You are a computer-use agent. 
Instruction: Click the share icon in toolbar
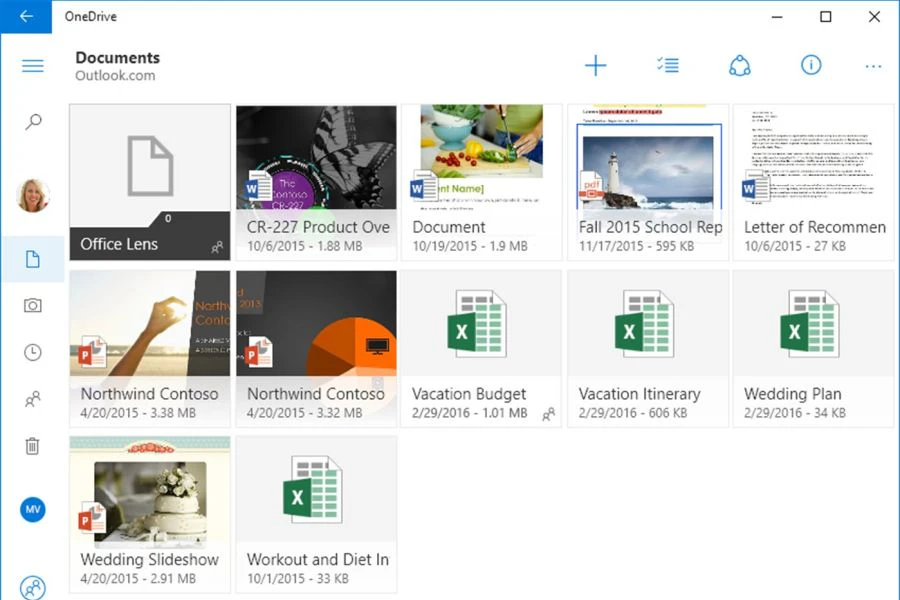click(739, 66)
